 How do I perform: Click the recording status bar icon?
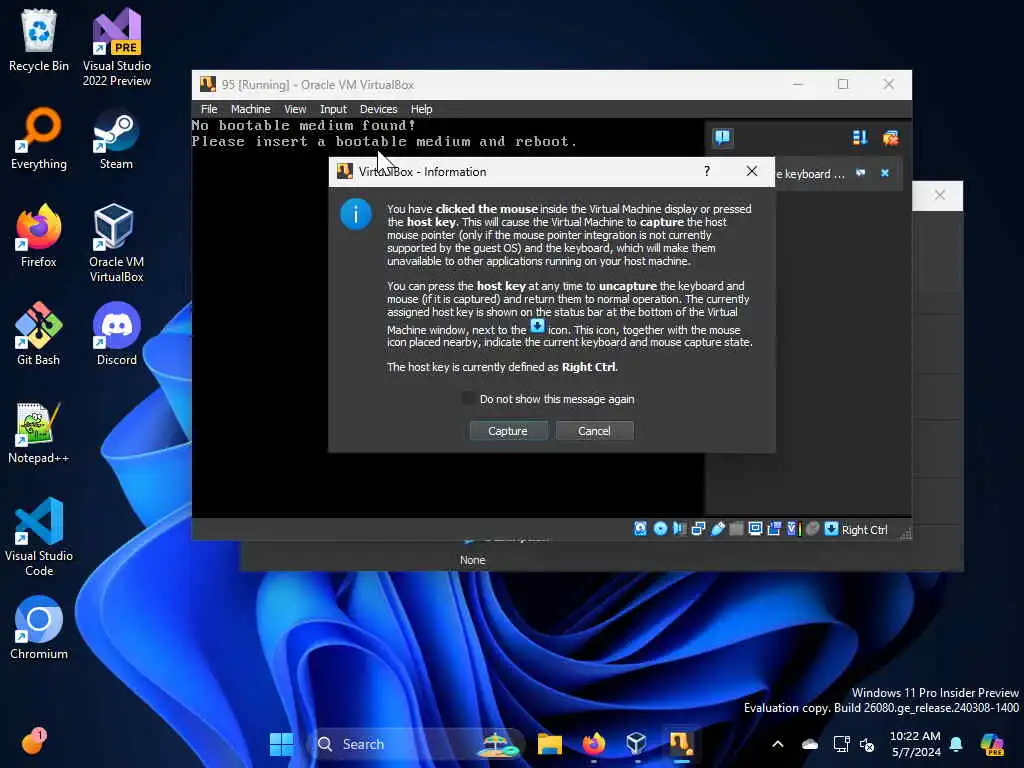775,529
